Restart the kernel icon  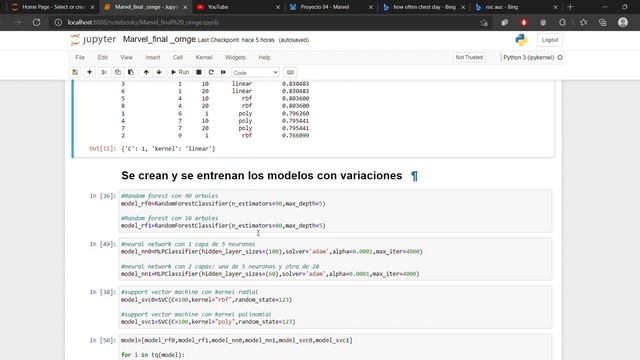point(211,72)
